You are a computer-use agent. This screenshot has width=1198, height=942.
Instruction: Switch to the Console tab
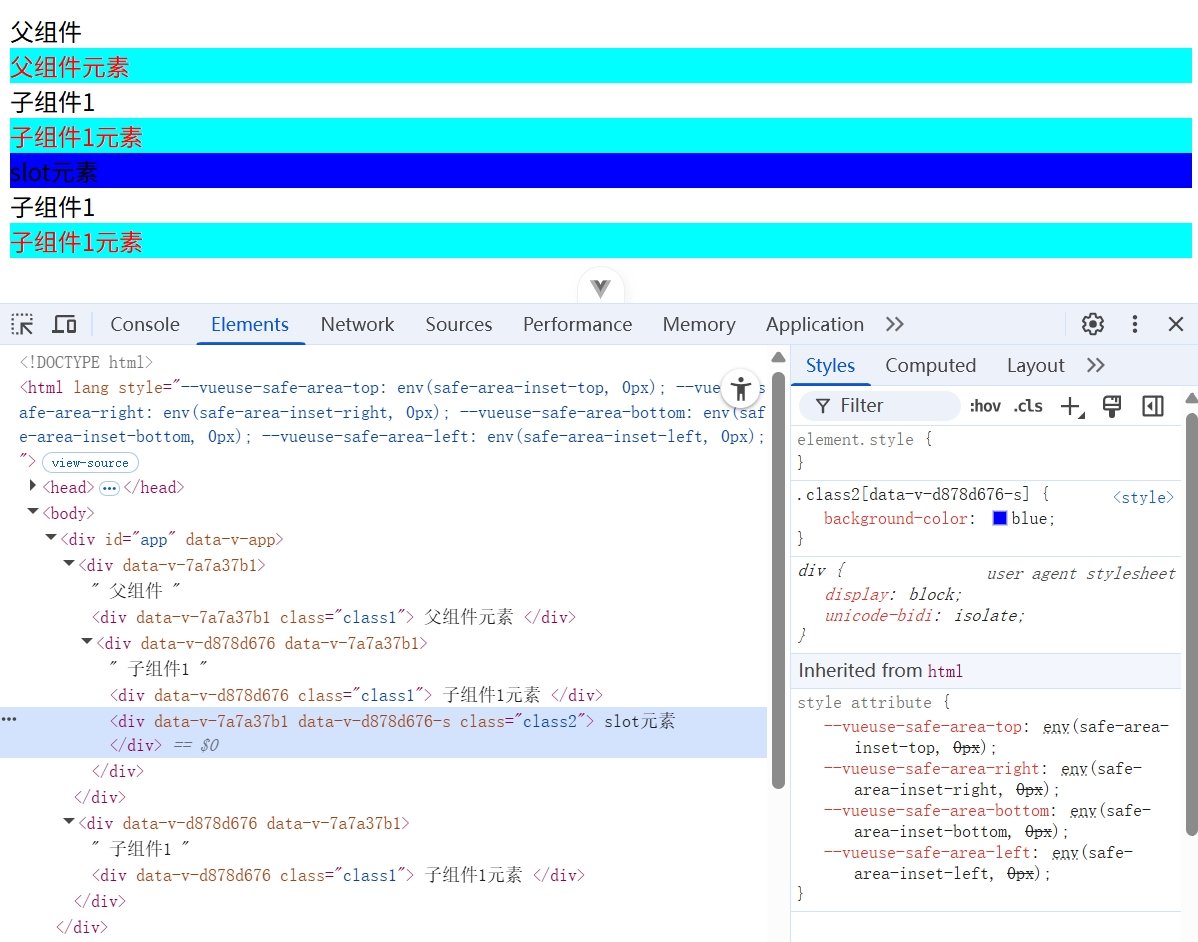[145, 324]
